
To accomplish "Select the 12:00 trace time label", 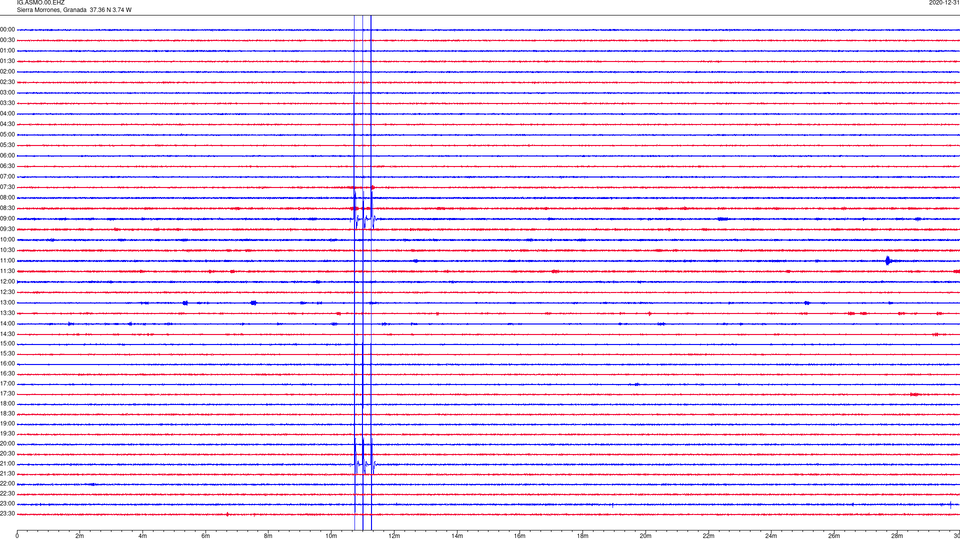I will point(7,282).
